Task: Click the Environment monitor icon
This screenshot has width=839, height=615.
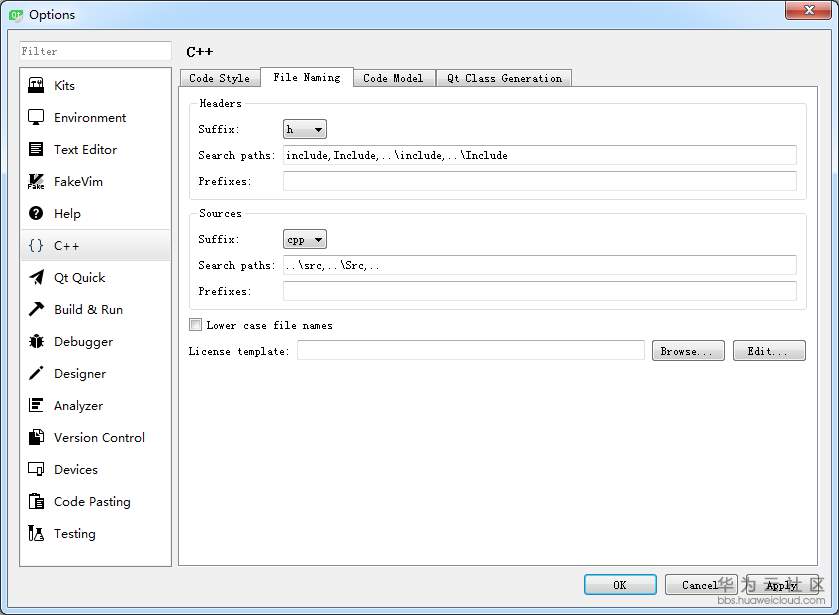Action: coord(36,117)
